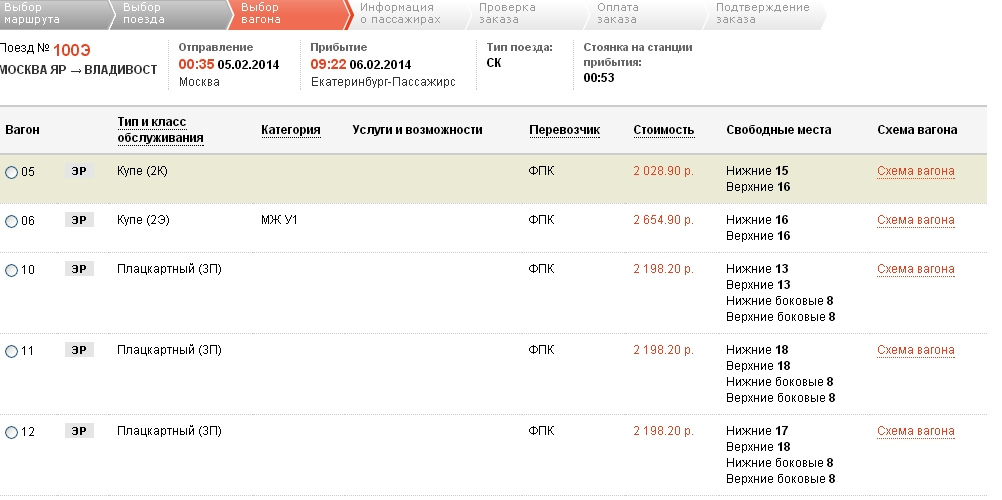Click the ЭР badge for wagon 11
The height and width of the screenshot is (500, 1002).
(79, 350)
